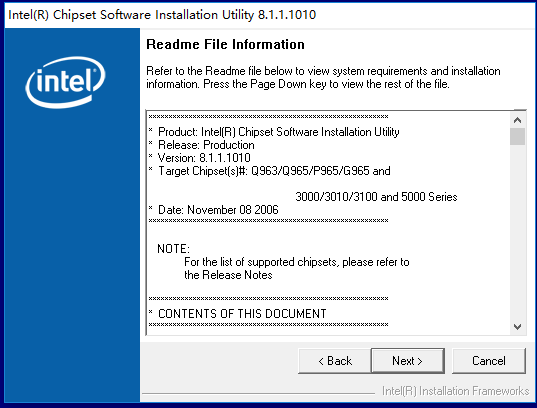537x408 pixels.
Task: Cancel the installation
Action: [x=489, y=361]
